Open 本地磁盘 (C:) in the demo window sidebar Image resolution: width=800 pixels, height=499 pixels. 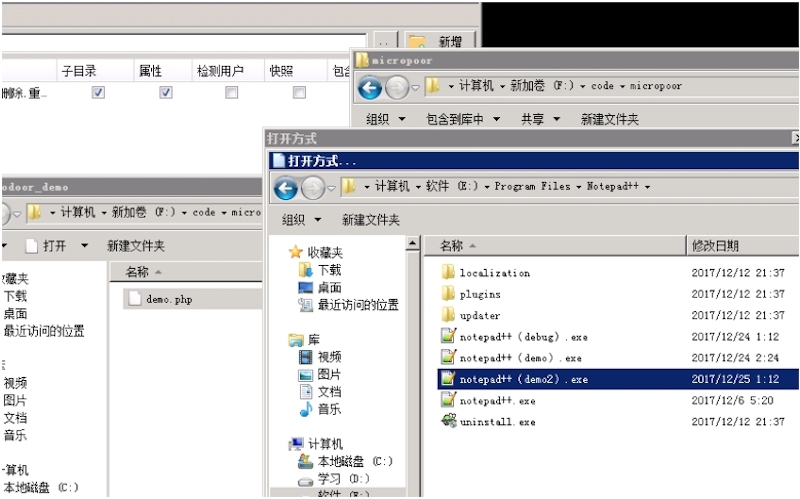click(41, 487)
